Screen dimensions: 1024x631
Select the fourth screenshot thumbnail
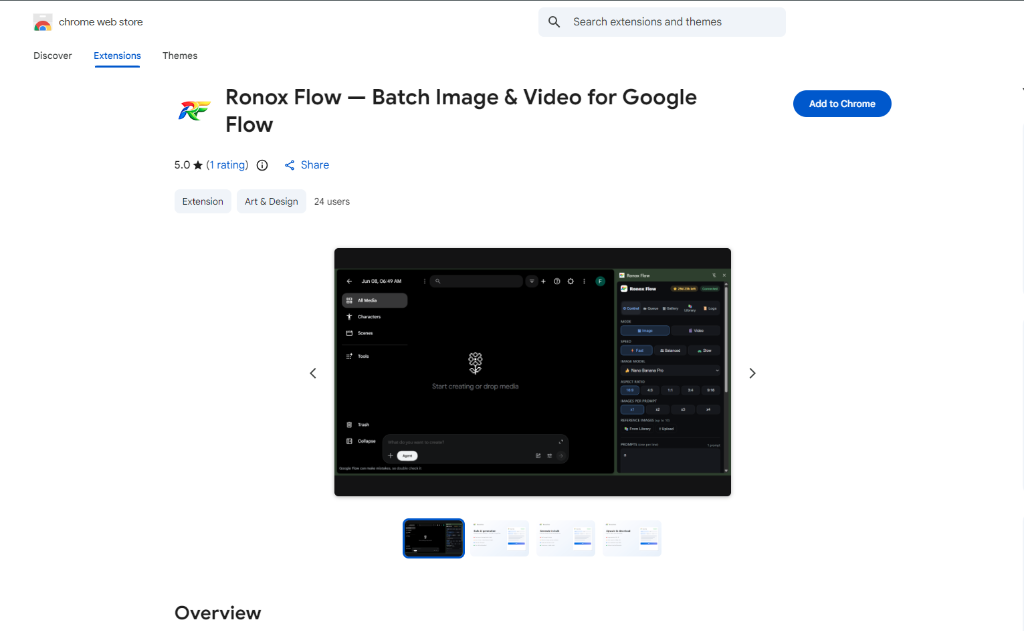[x=632, y=538]
